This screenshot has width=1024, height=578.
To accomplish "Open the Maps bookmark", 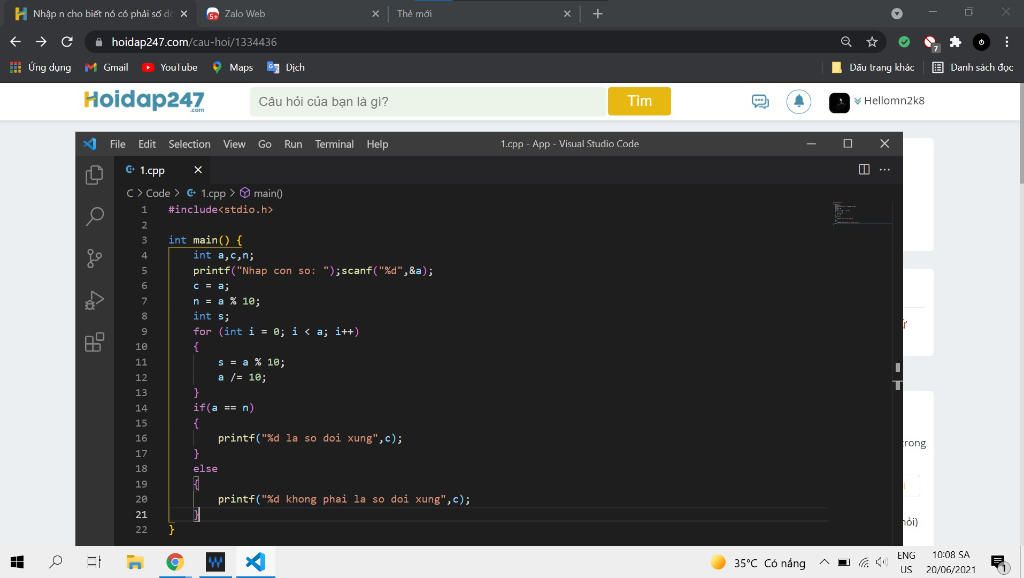I will pos(232,67).
